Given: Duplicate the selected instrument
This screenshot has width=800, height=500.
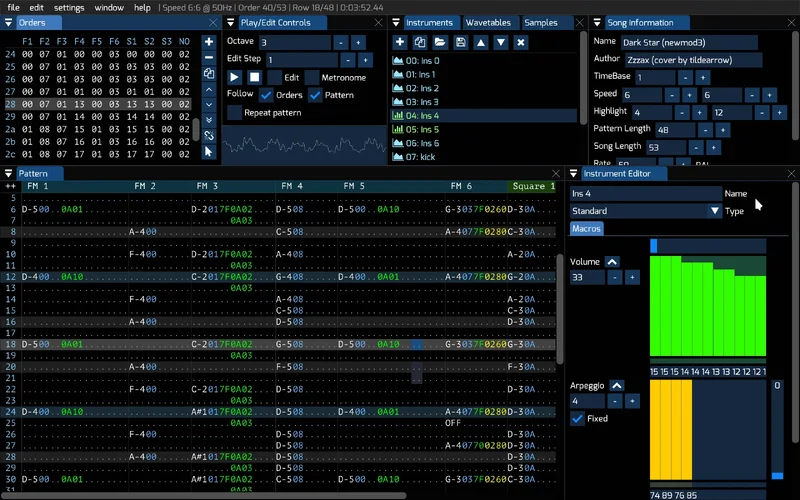Looking at the screenshot, I should tap(420, 42).
